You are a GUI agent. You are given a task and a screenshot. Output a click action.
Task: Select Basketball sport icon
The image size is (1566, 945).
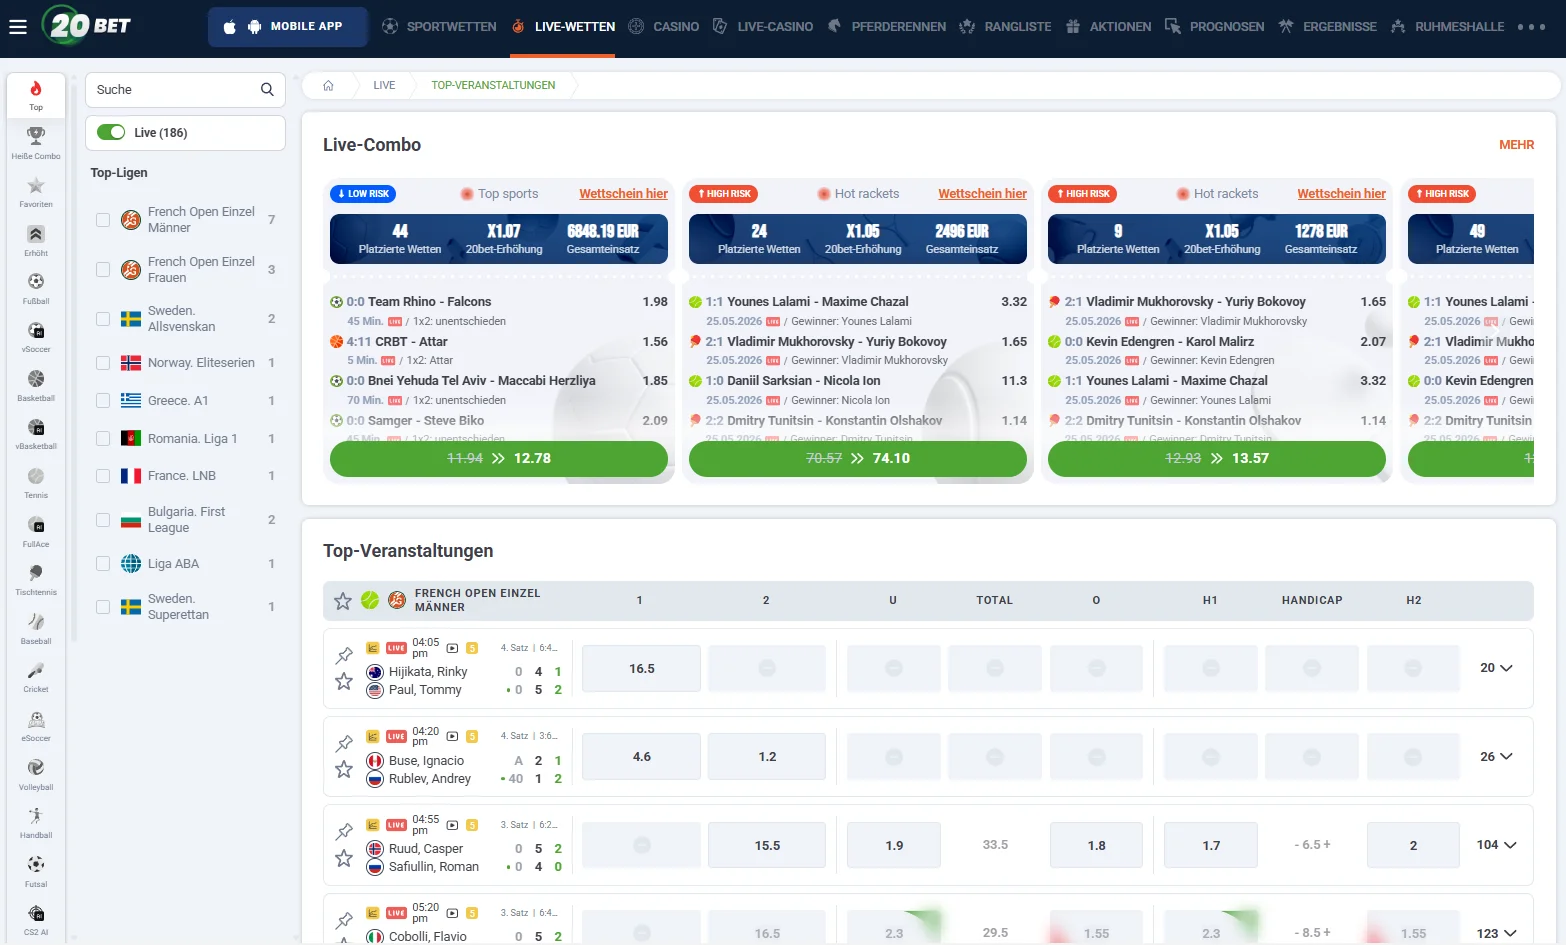[x=36, y=385]
